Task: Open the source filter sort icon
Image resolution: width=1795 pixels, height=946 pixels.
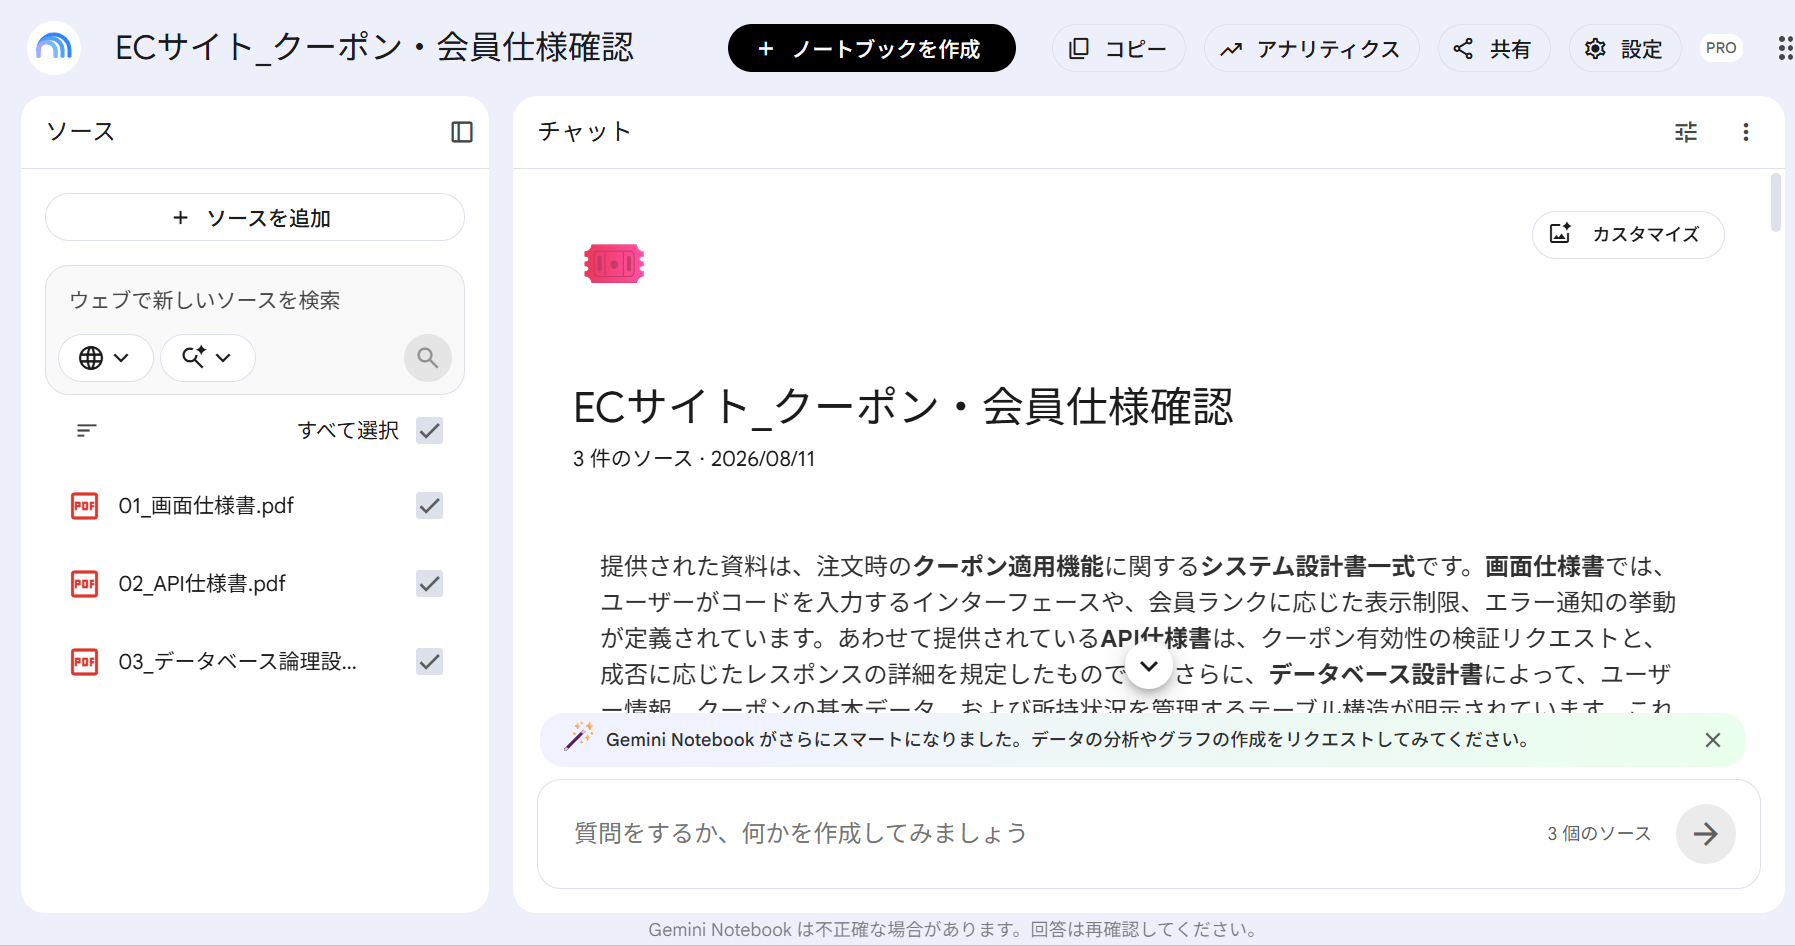Action: [x=87, y=430]
